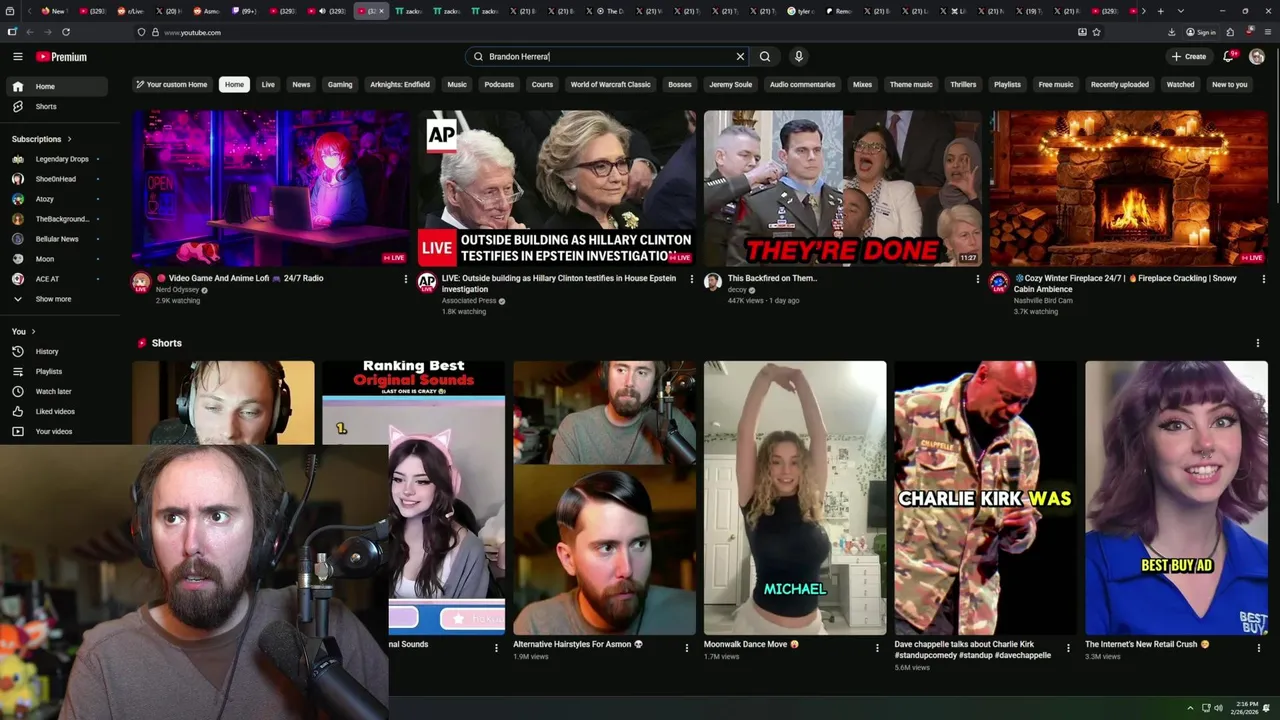This screenshot has width=1280, height=720.
Task: Open This Backfired on Them thumbnail
Action: (843, 188)
